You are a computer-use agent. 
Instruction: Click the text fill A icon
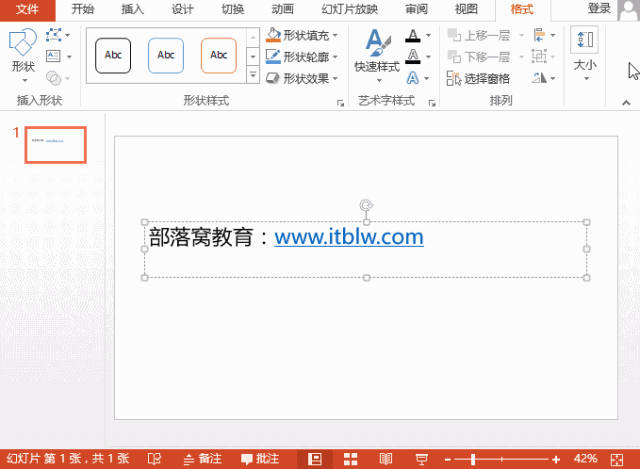click(413, 36)
